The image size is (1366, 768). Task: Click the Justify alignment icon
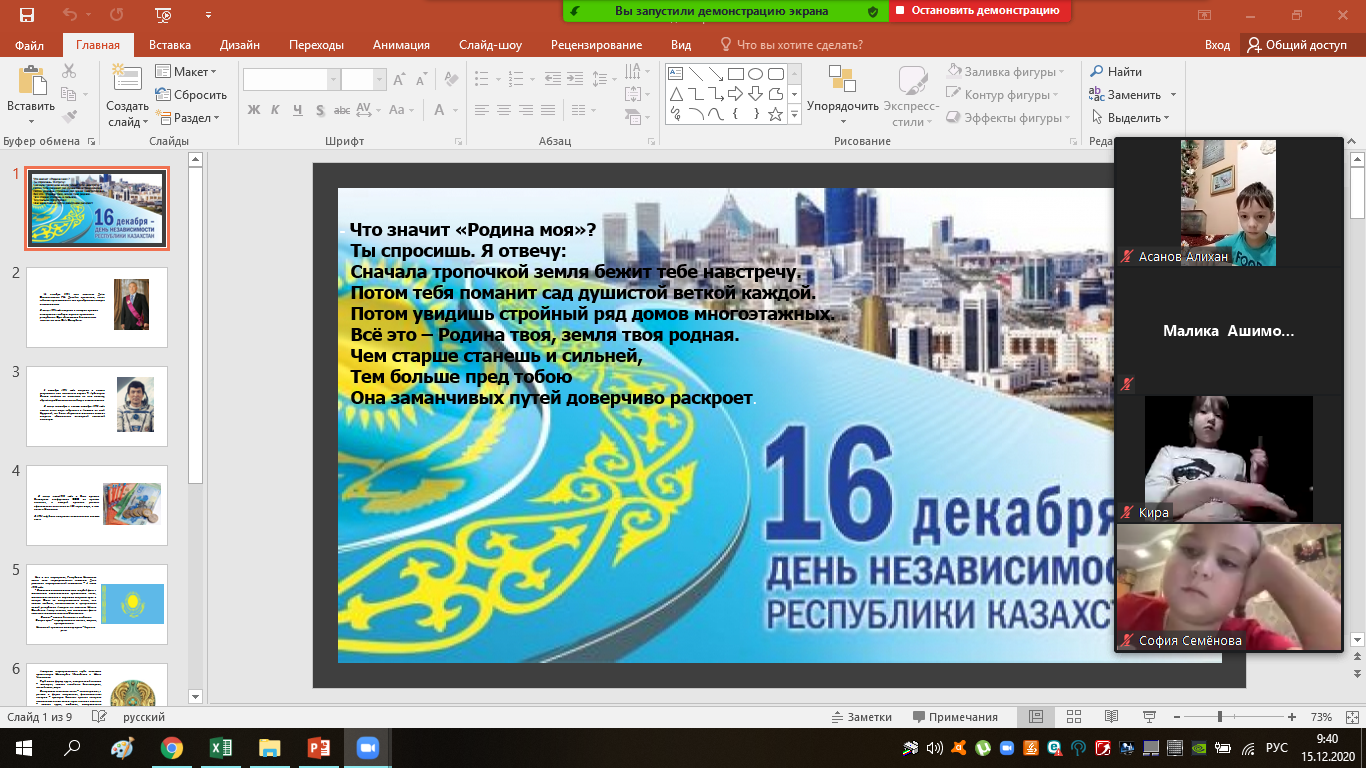click(x=550, y=110)
